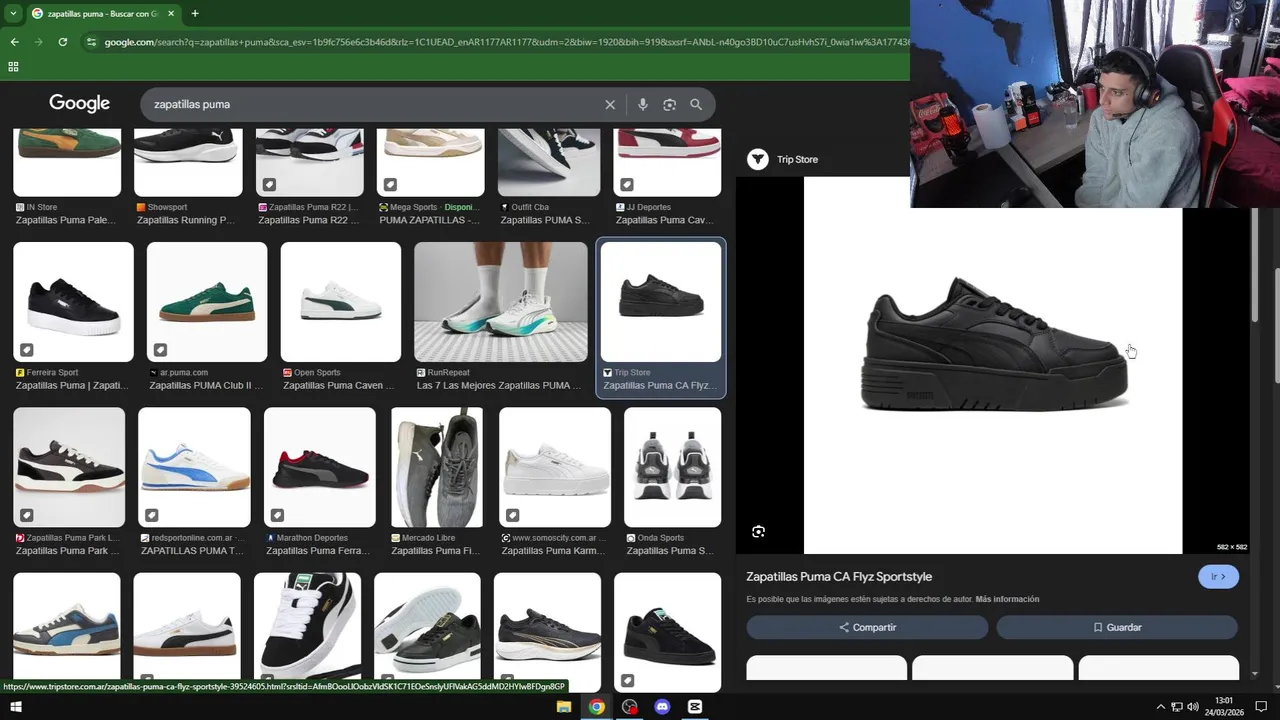Click product tag icon on somoscity thumbnail
Image resolution: width=1280 pixels, height=720 pixels.
512,515
